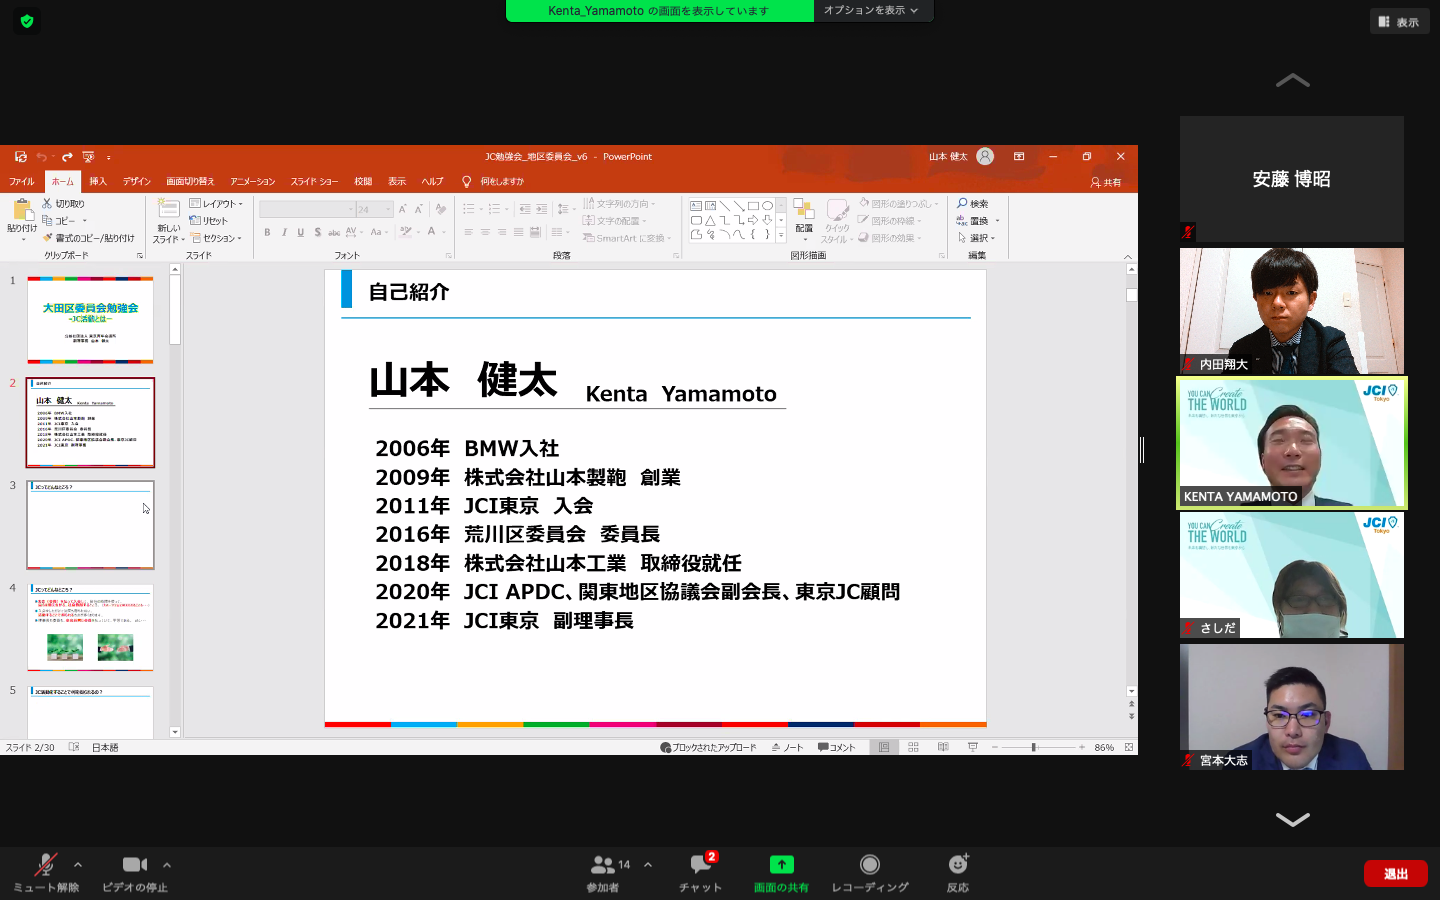1440x900 pixels.
Task: Click the green encryption shield icon
Action: (27, 21)
